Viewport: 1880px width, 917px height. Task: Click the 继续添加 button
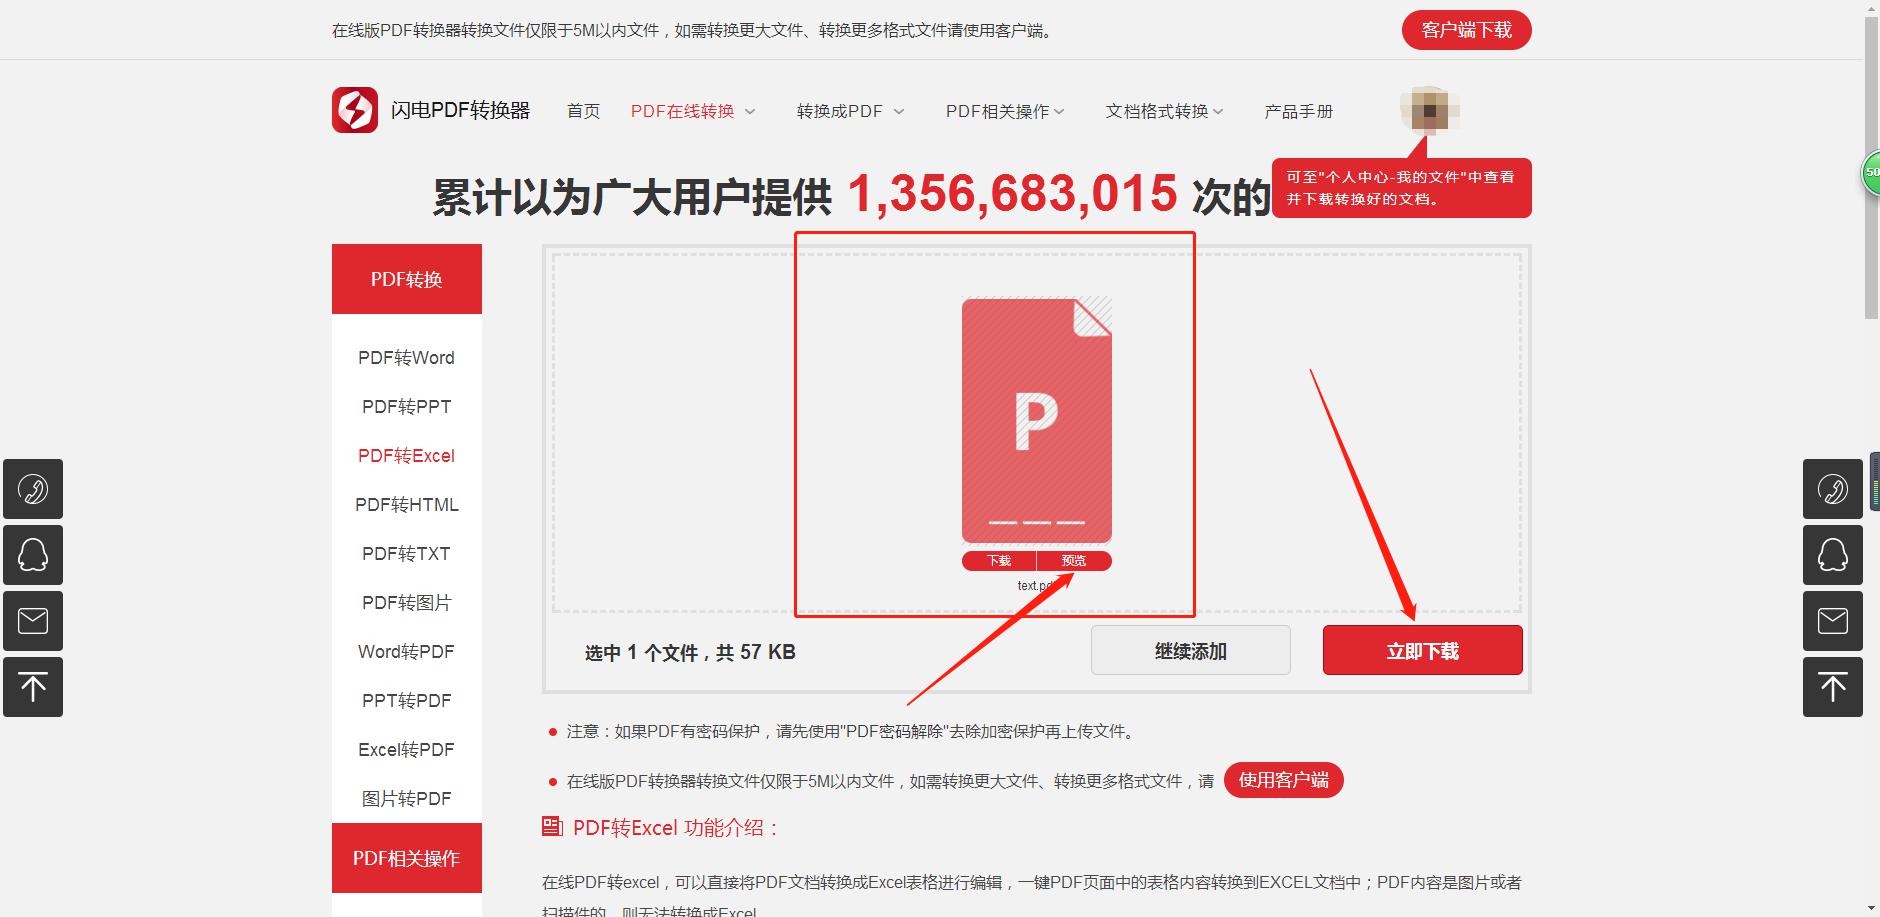pyautogui.click(x=1190, y=651)
